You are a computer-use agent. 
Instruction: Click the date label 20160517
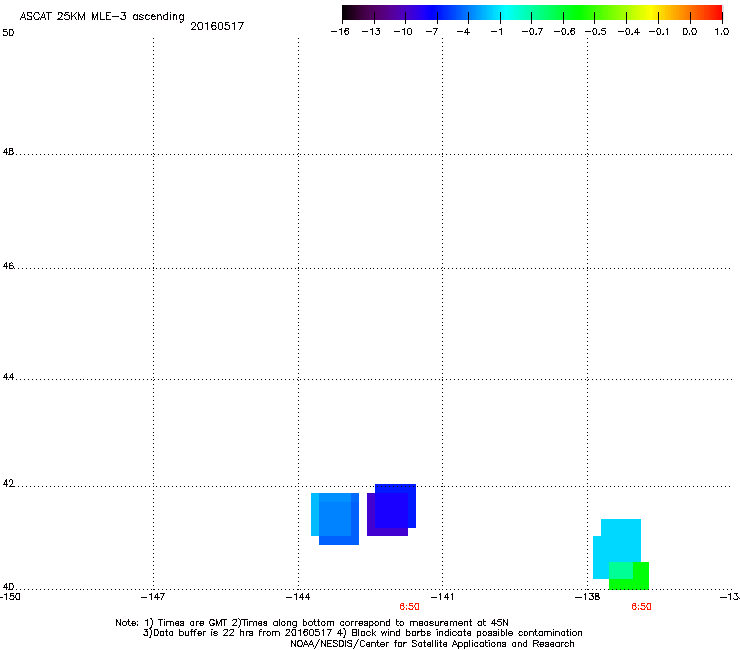[x=217, y=26]
